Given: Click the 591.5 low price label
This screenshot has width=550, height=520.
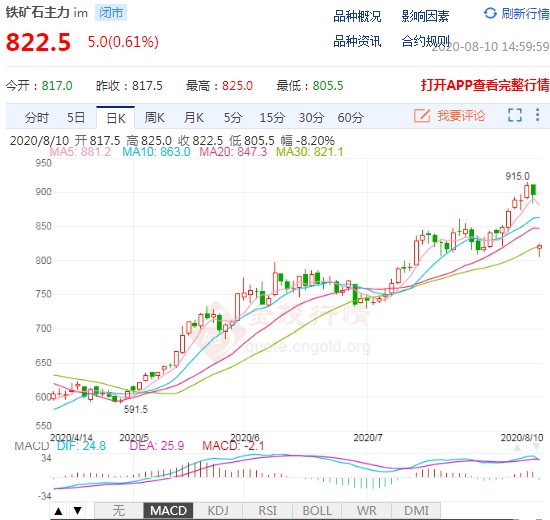Looking at the screenshot, I should (136, 409).
